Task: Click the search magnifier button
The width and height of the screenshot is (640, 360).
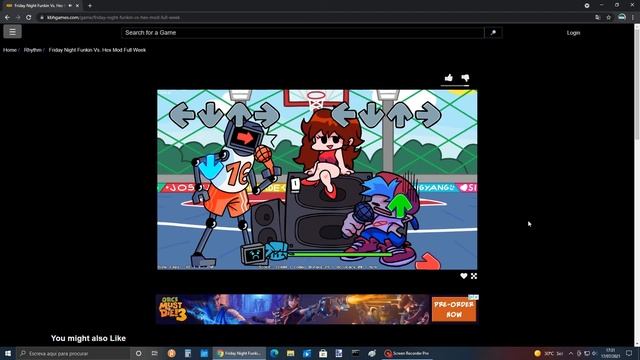Action: [x=493, y=33]
